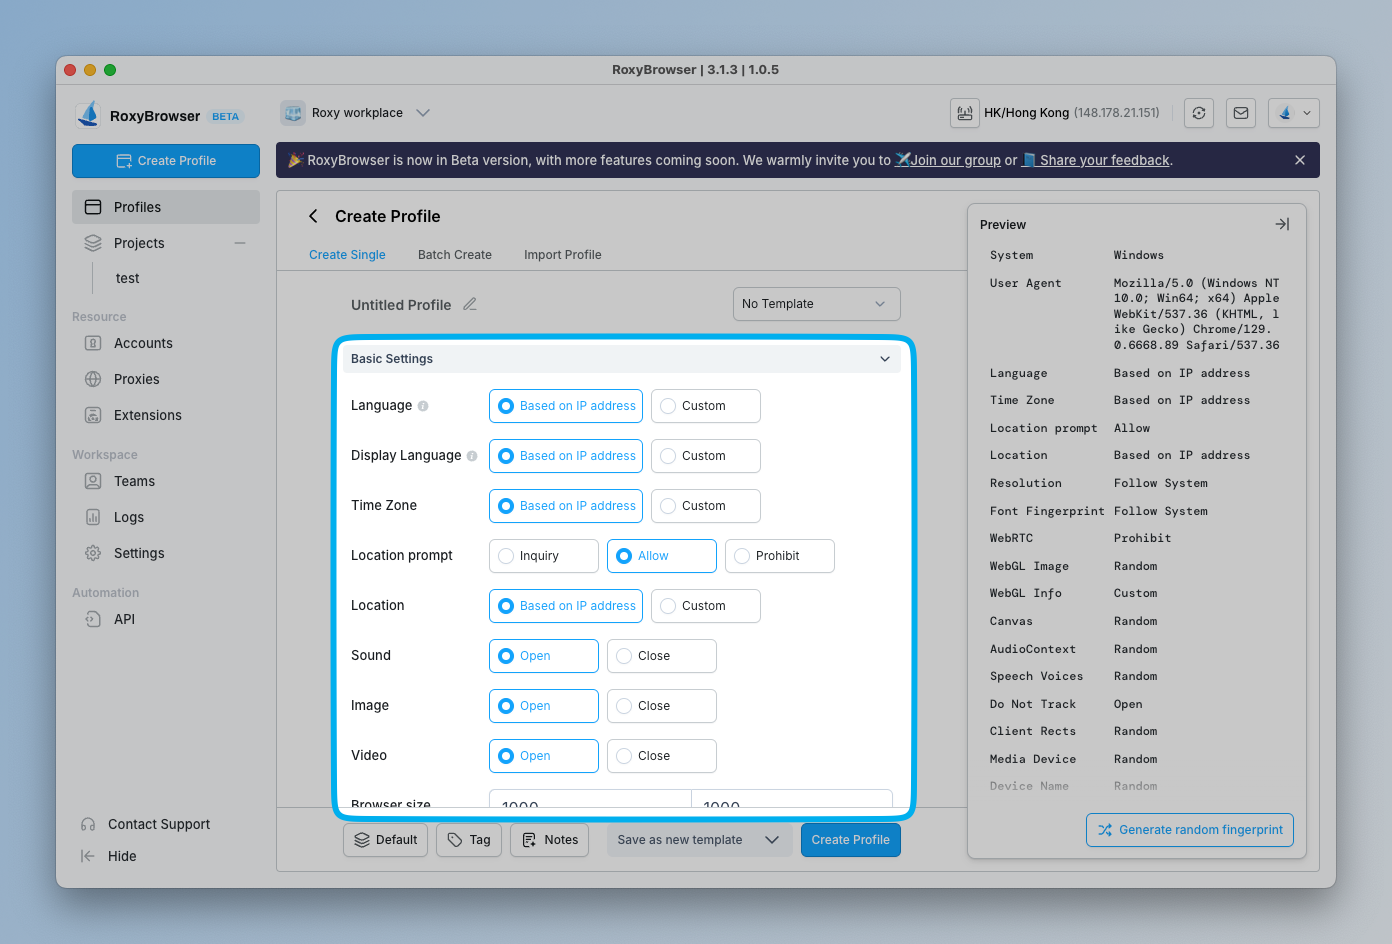
Task: Set Sound to Open
Action: tap(544, 656)
